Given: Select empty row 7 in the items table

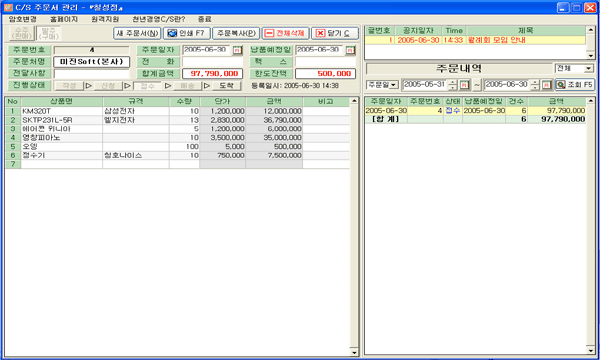Looking at the screenshot, I should click(177, 164).
